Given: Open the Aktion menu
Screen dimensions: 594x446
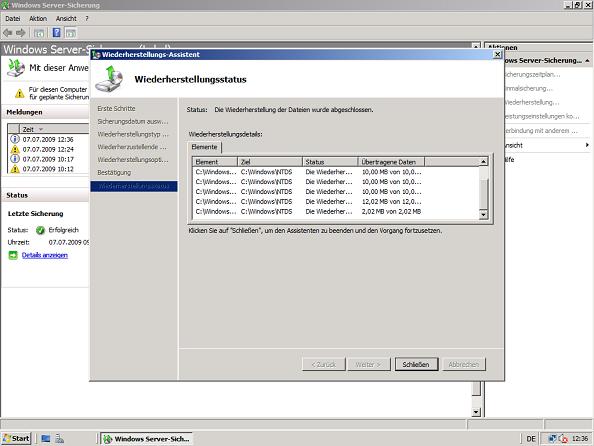Looking at the screenshot, I should [38, 19].
